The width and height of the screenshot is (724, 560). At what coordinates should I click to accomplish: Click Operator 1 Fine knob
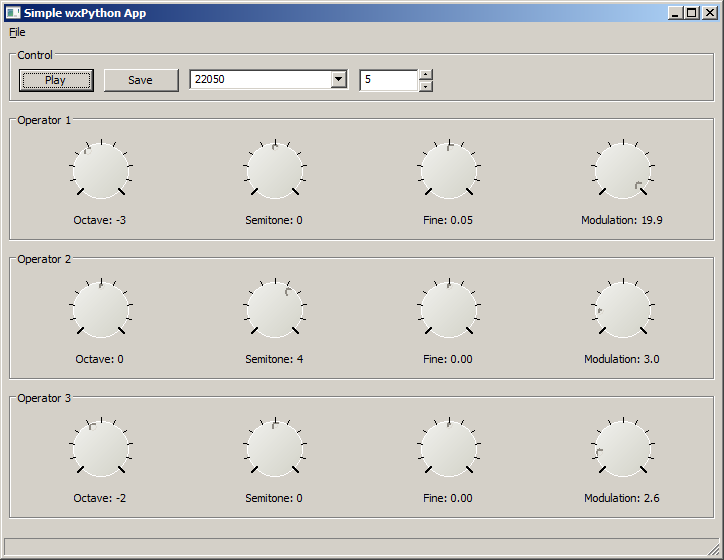point(449,170)
